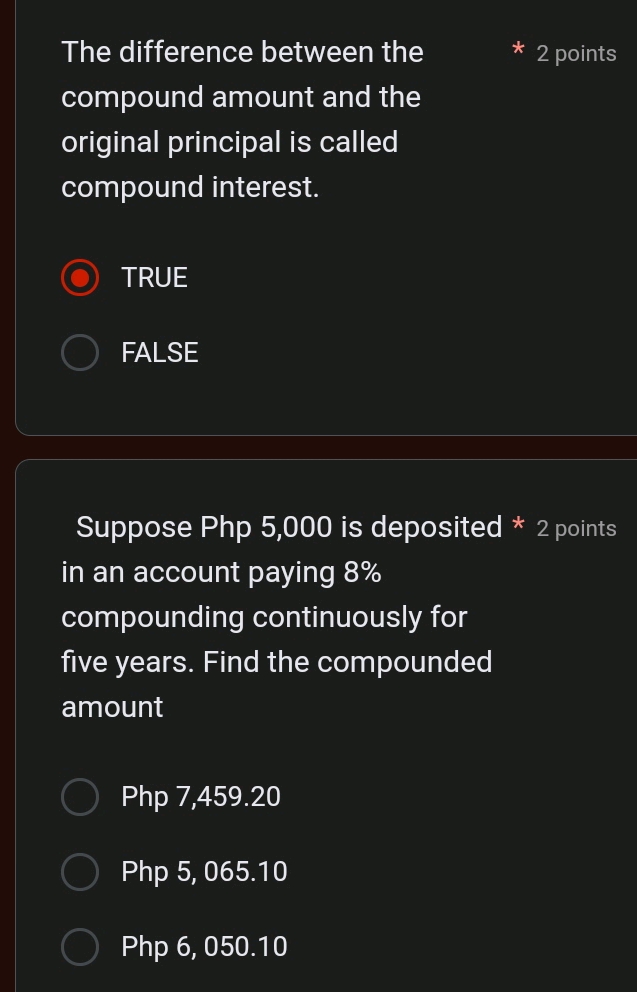Image resolution: width=637 pixels, height=992 pixels.
Task: Click the required asterisk on the first question
Action: coord(517,50)
